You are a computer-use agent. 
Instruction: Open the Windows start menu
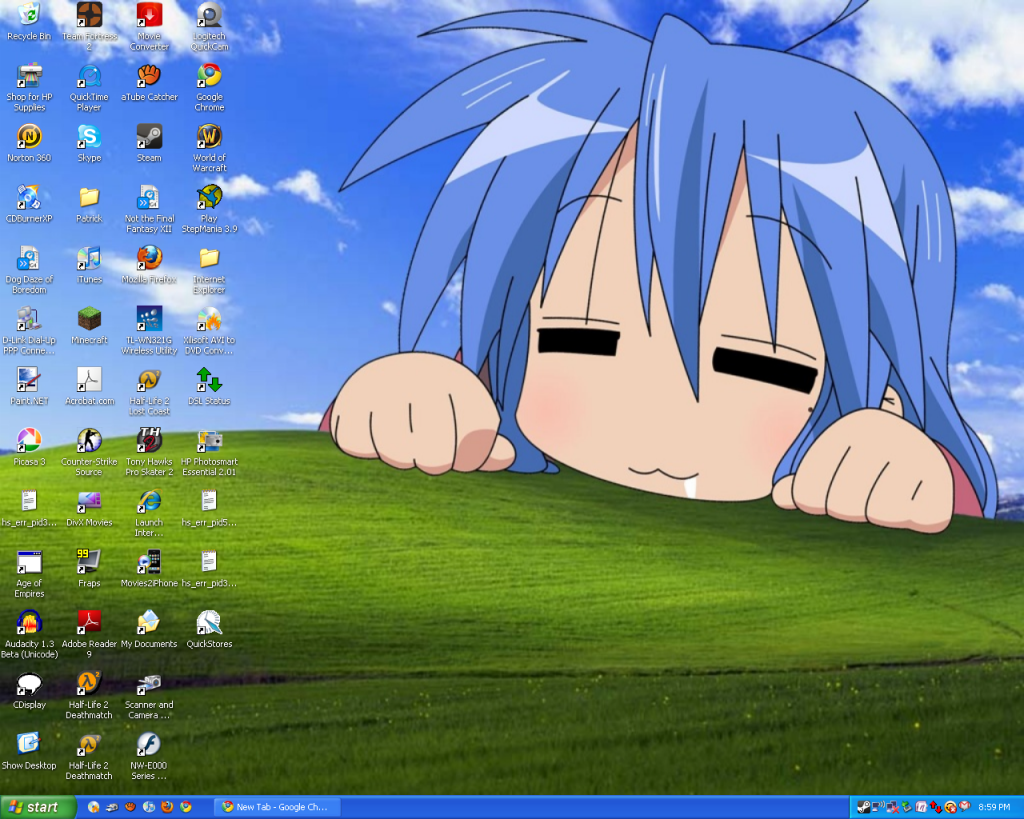point(38,807)
